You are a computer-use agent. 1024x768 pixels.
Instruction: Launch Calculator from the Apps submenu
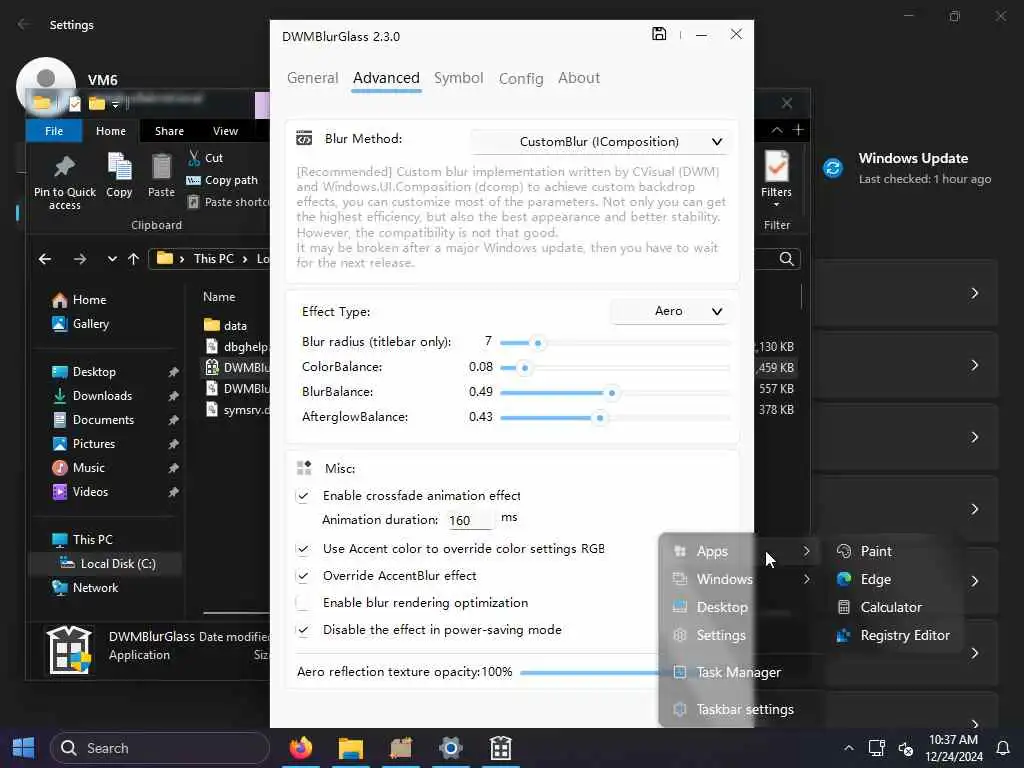(896, 607)
